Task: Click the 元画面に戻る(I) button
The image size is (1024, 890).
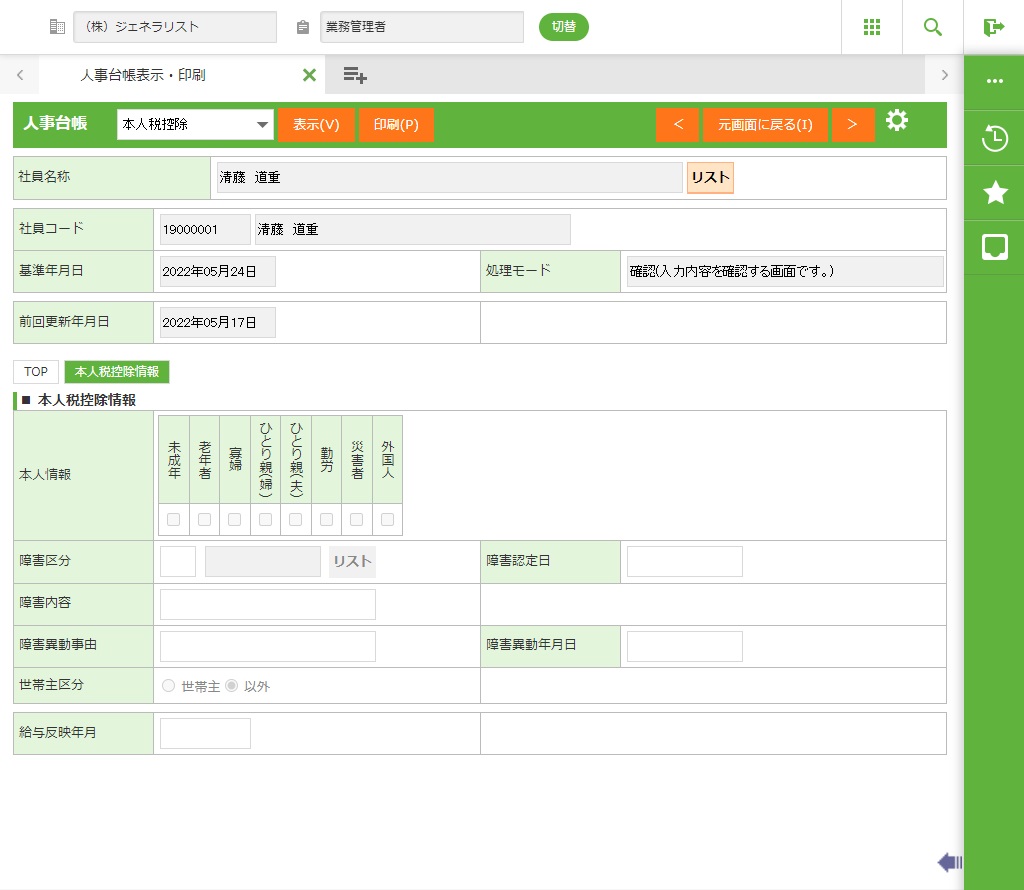Action: [x=765, y=125]
